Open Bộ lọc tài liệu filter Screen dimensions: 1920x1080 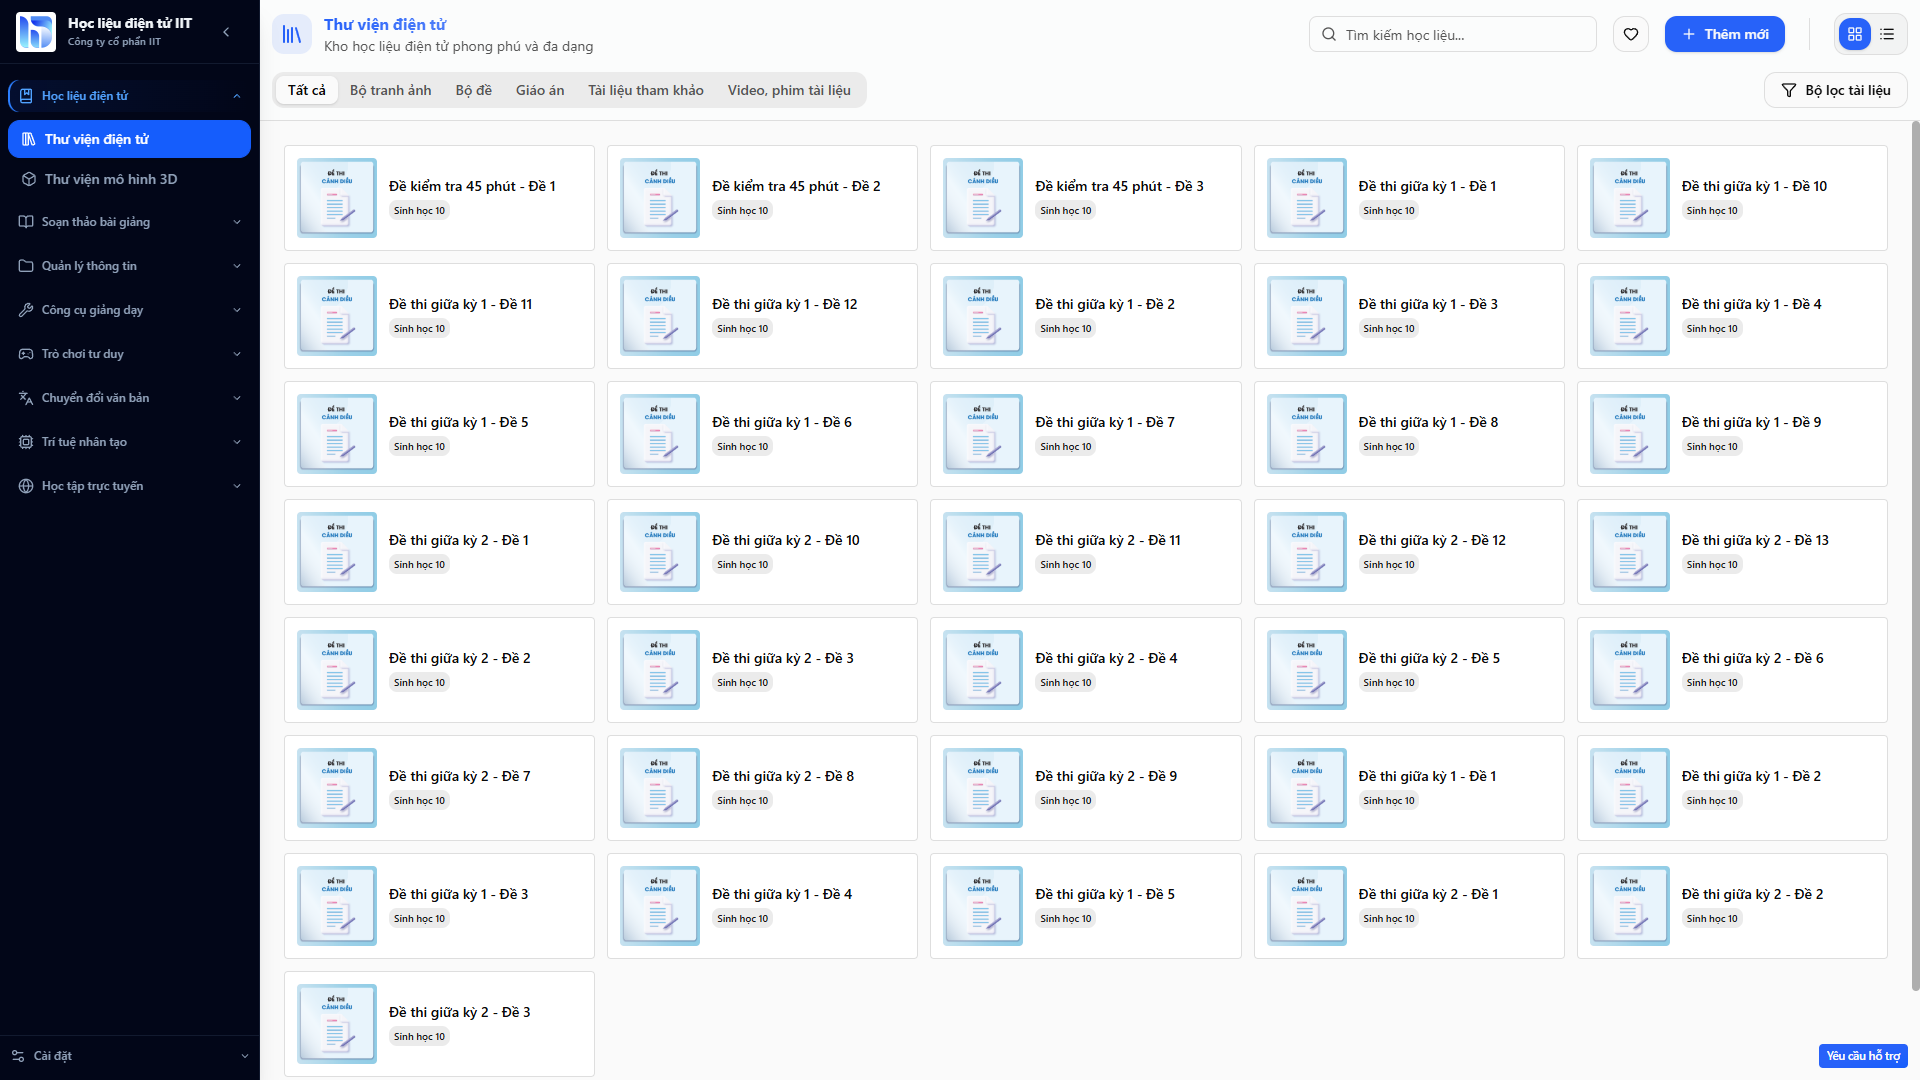[1835, 90]
